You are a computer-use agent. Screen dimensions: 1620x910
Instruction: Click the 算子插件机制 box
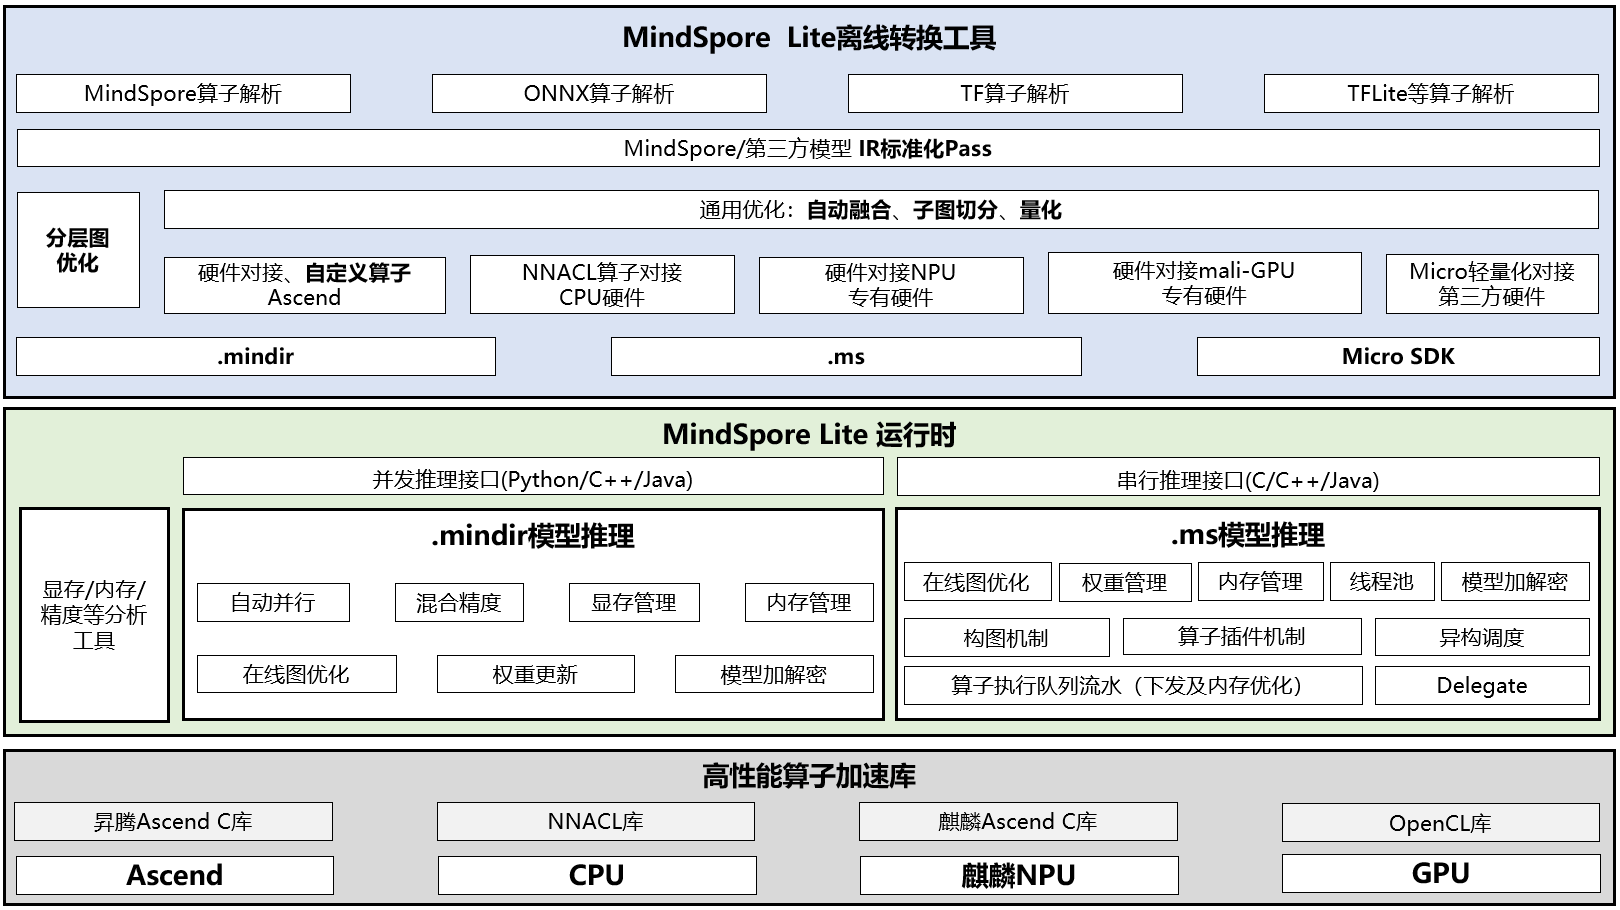(x=1241, y=636)
